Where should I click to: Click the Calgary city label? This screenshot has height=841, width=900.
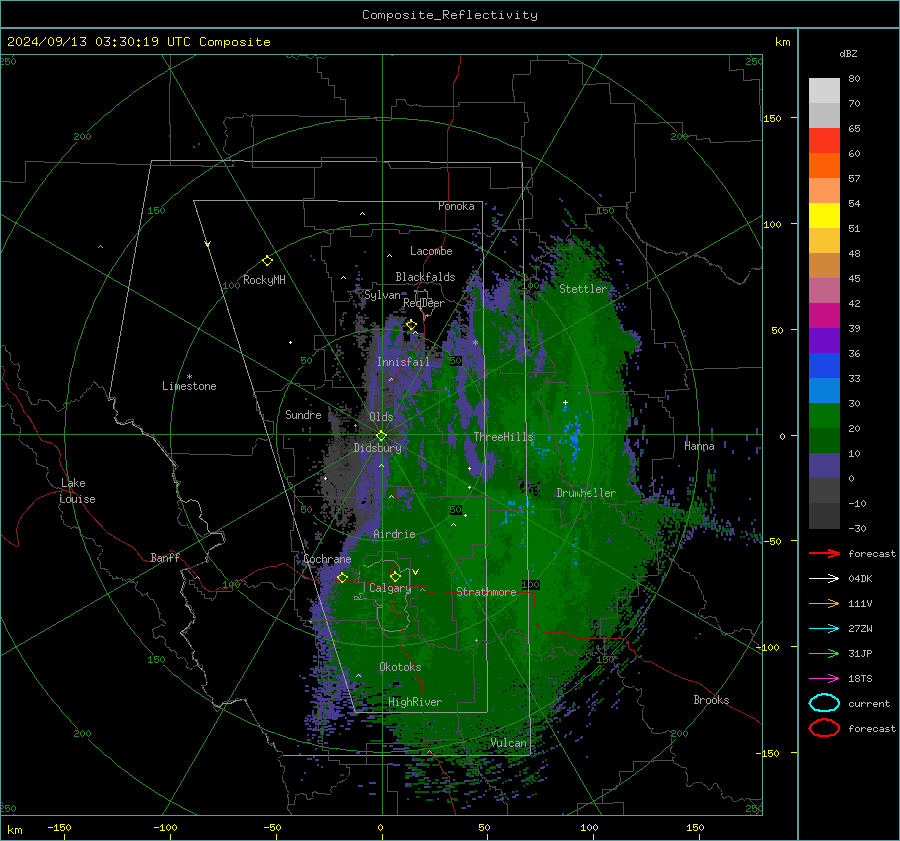390,588
